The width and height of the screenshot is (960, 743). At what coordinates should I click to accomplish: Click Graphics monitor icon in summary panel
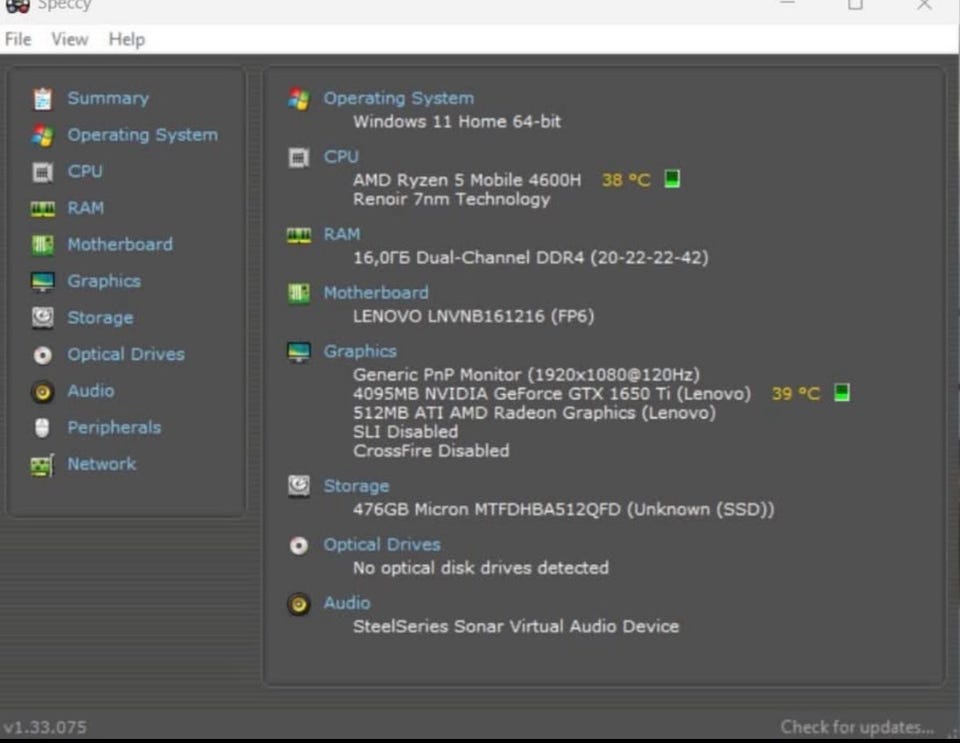point(299,353)
